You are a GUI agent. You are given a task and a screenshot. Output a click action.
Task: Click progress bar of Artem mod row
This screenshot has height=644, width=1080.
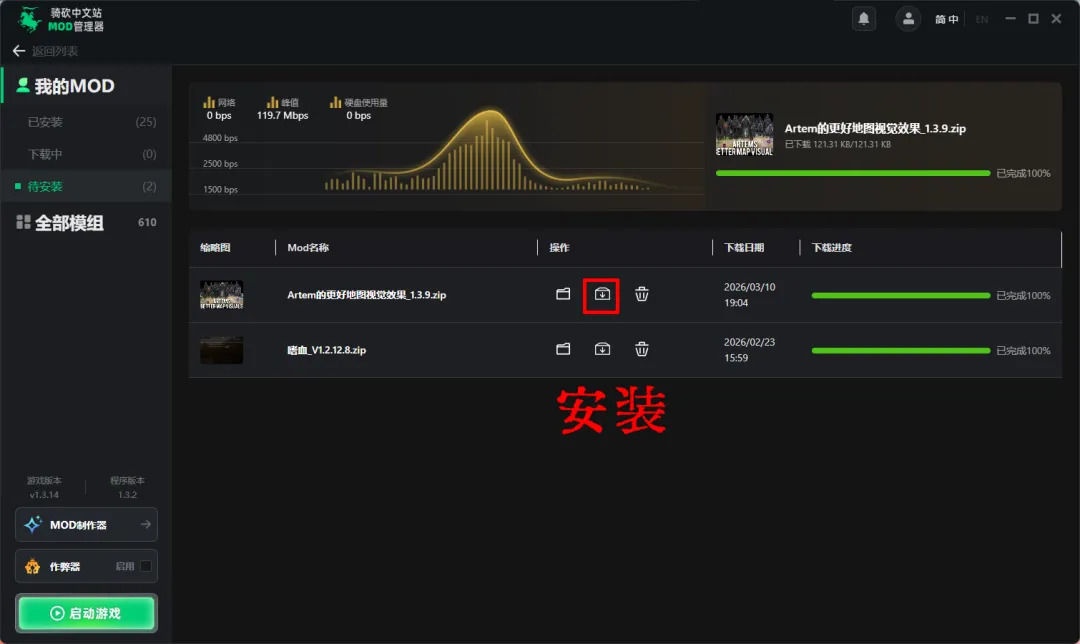pos(900,296)
